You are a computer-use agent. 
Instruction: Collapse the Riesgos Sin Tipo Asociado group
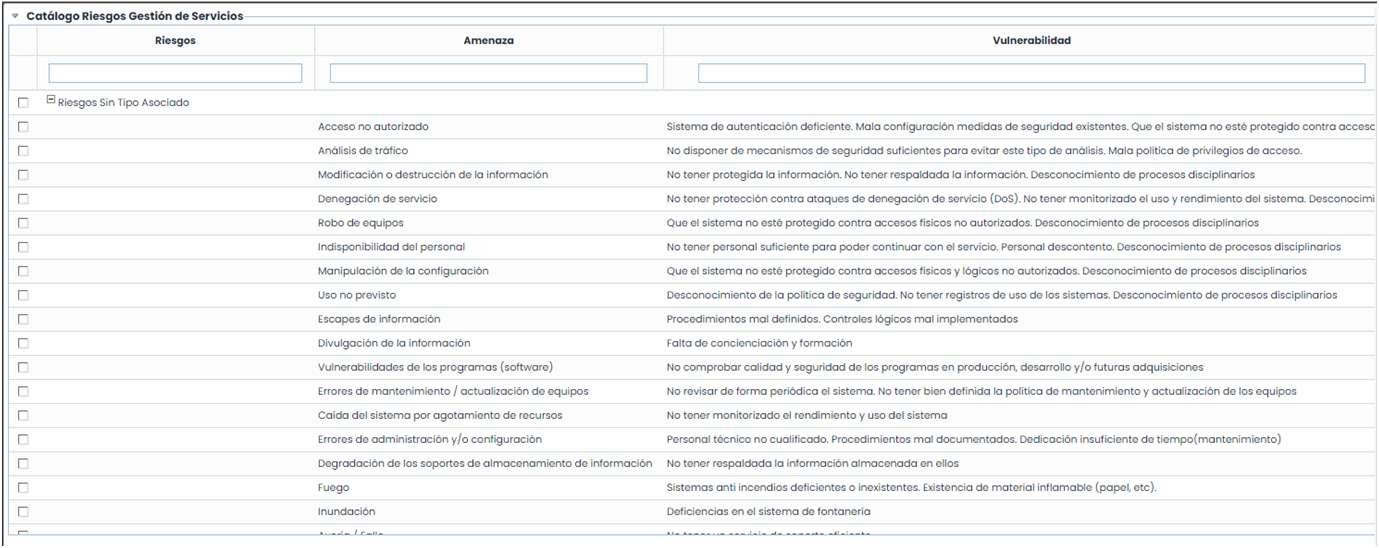50,101
